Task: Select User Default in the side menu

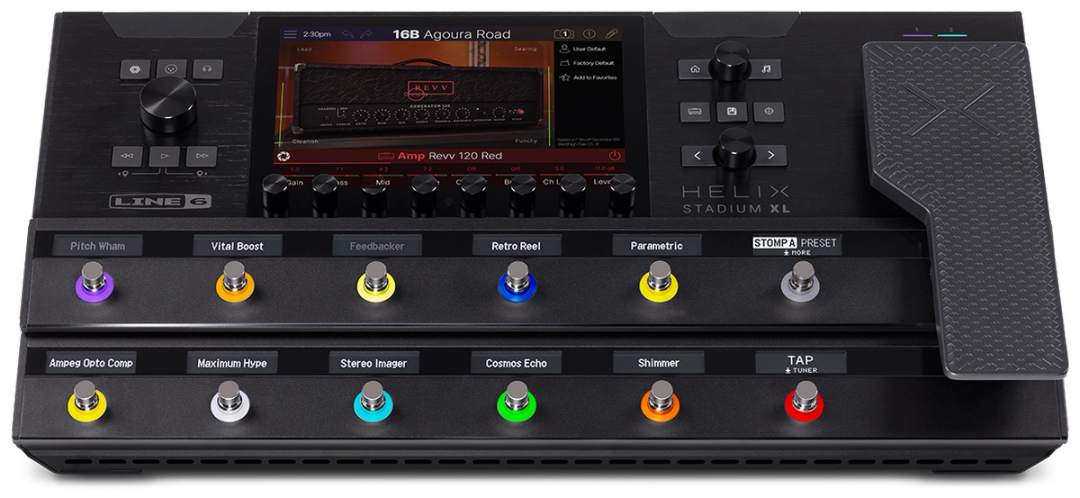Action: click(583, 49)
